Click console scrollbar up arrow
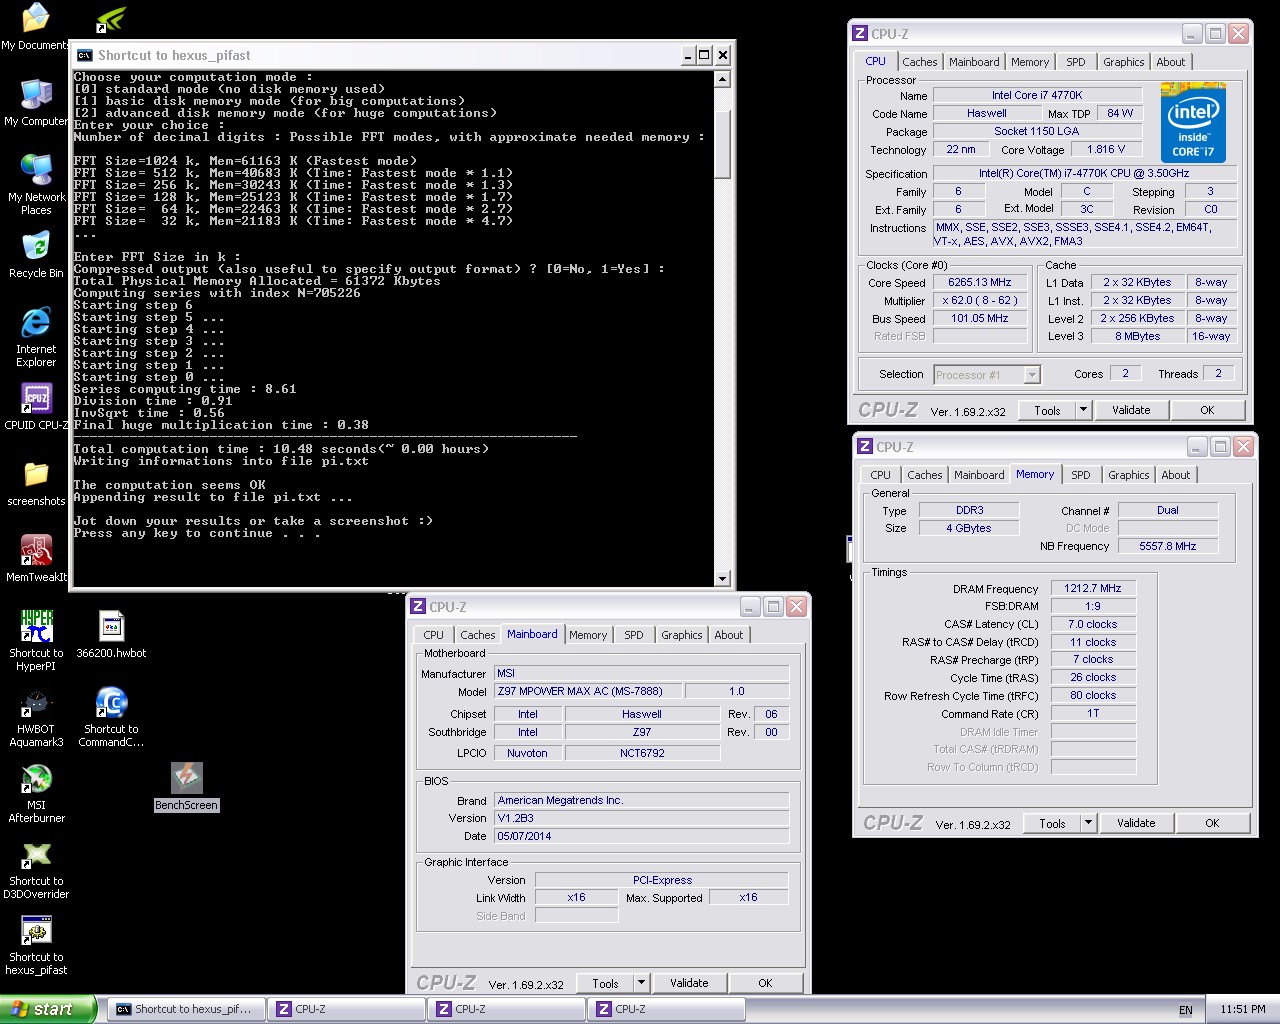Screen dimensions: 1280x1024 coord(723,79)
